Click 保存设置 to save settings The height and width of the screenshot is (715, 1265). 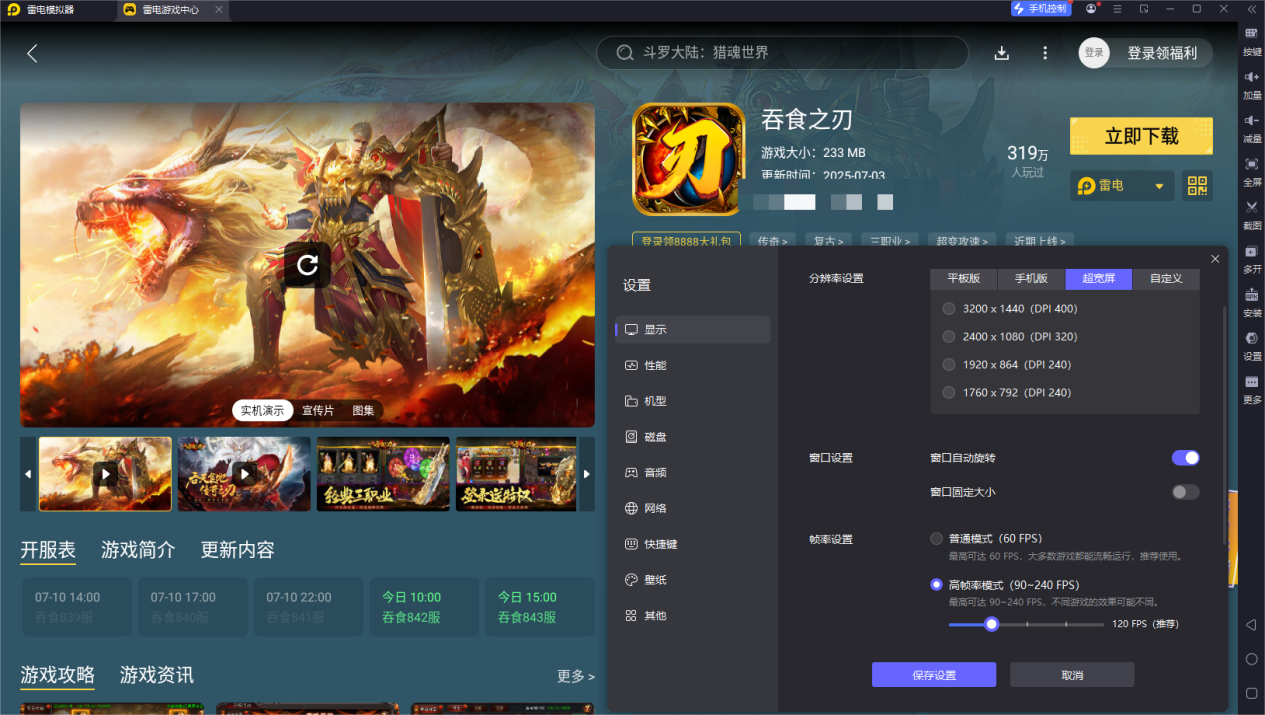(934, 675)
